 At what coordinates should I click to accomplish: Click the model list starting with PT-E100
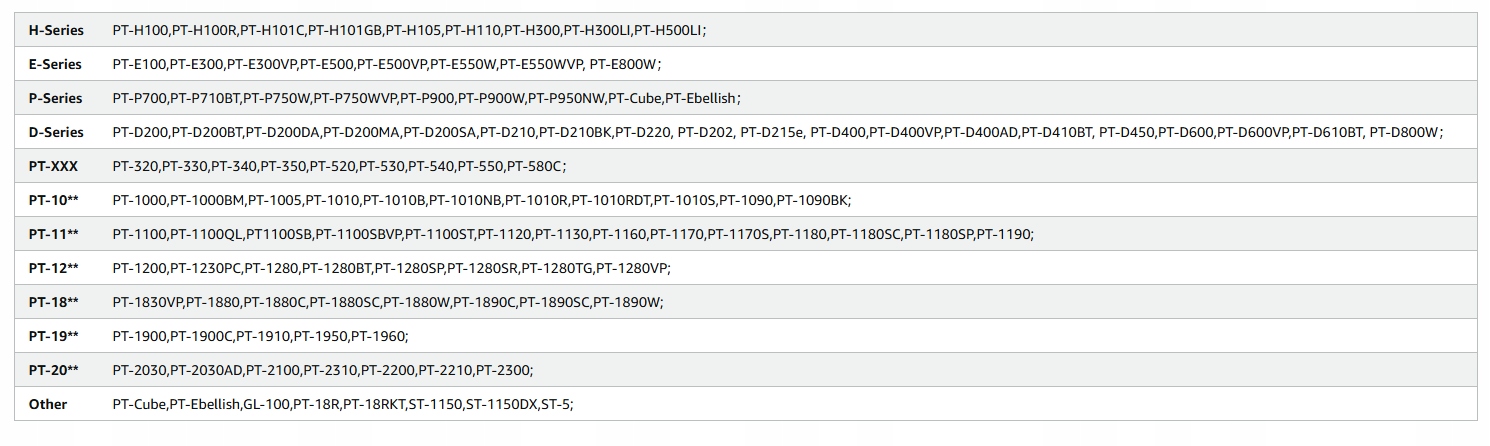[x=387, y=64]
